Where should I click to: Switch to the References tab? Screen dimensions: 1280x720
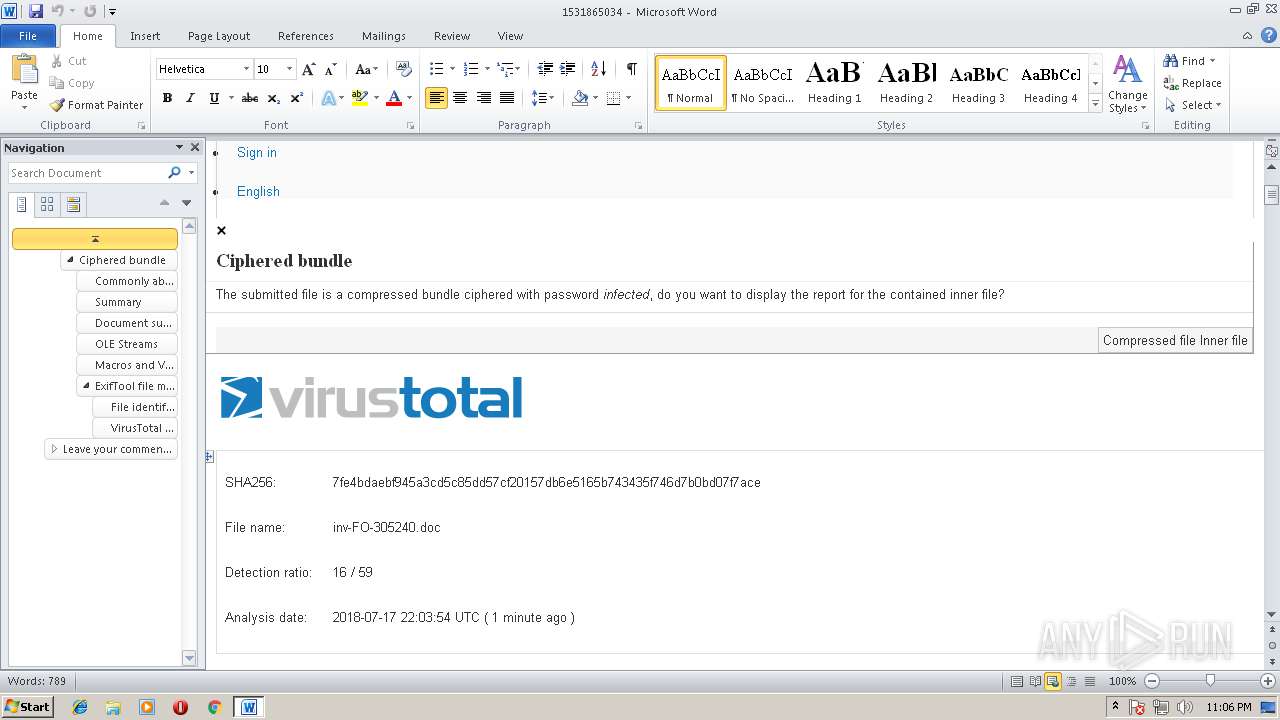(306, 36)
